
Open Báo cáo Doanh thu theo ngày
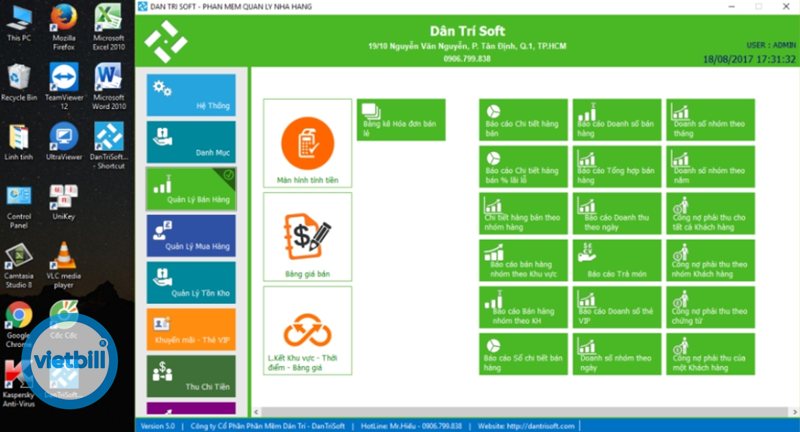coord(617,214)
